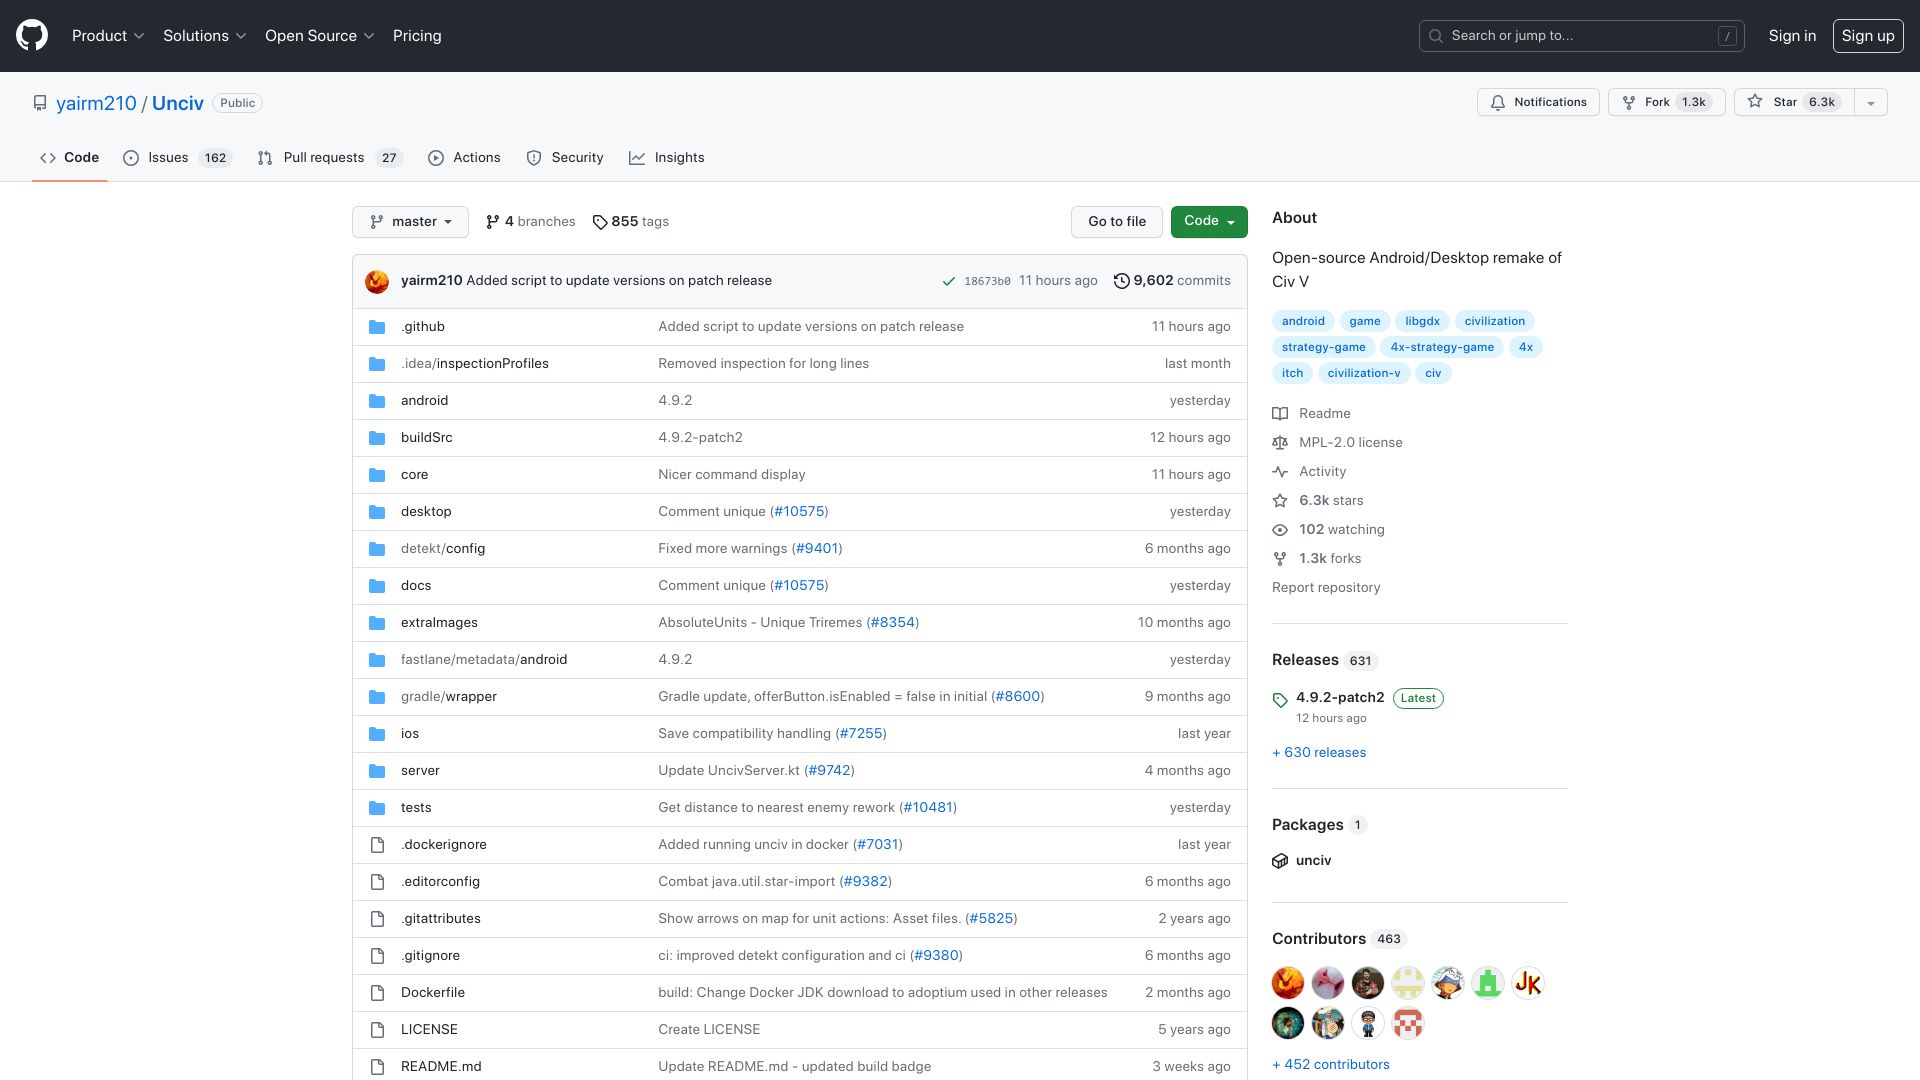
Task: Switch to the Issues tab
Action: pos(178,158)
